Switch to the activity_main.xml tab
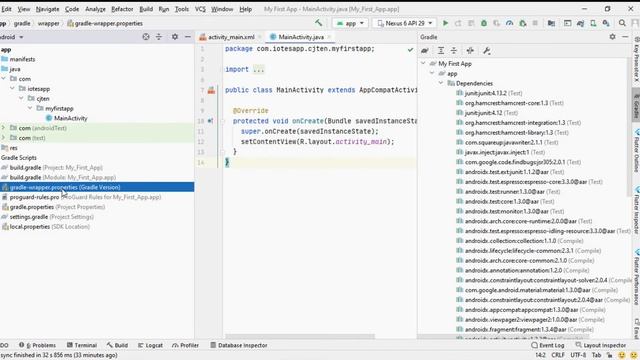 tap(231, 37)
